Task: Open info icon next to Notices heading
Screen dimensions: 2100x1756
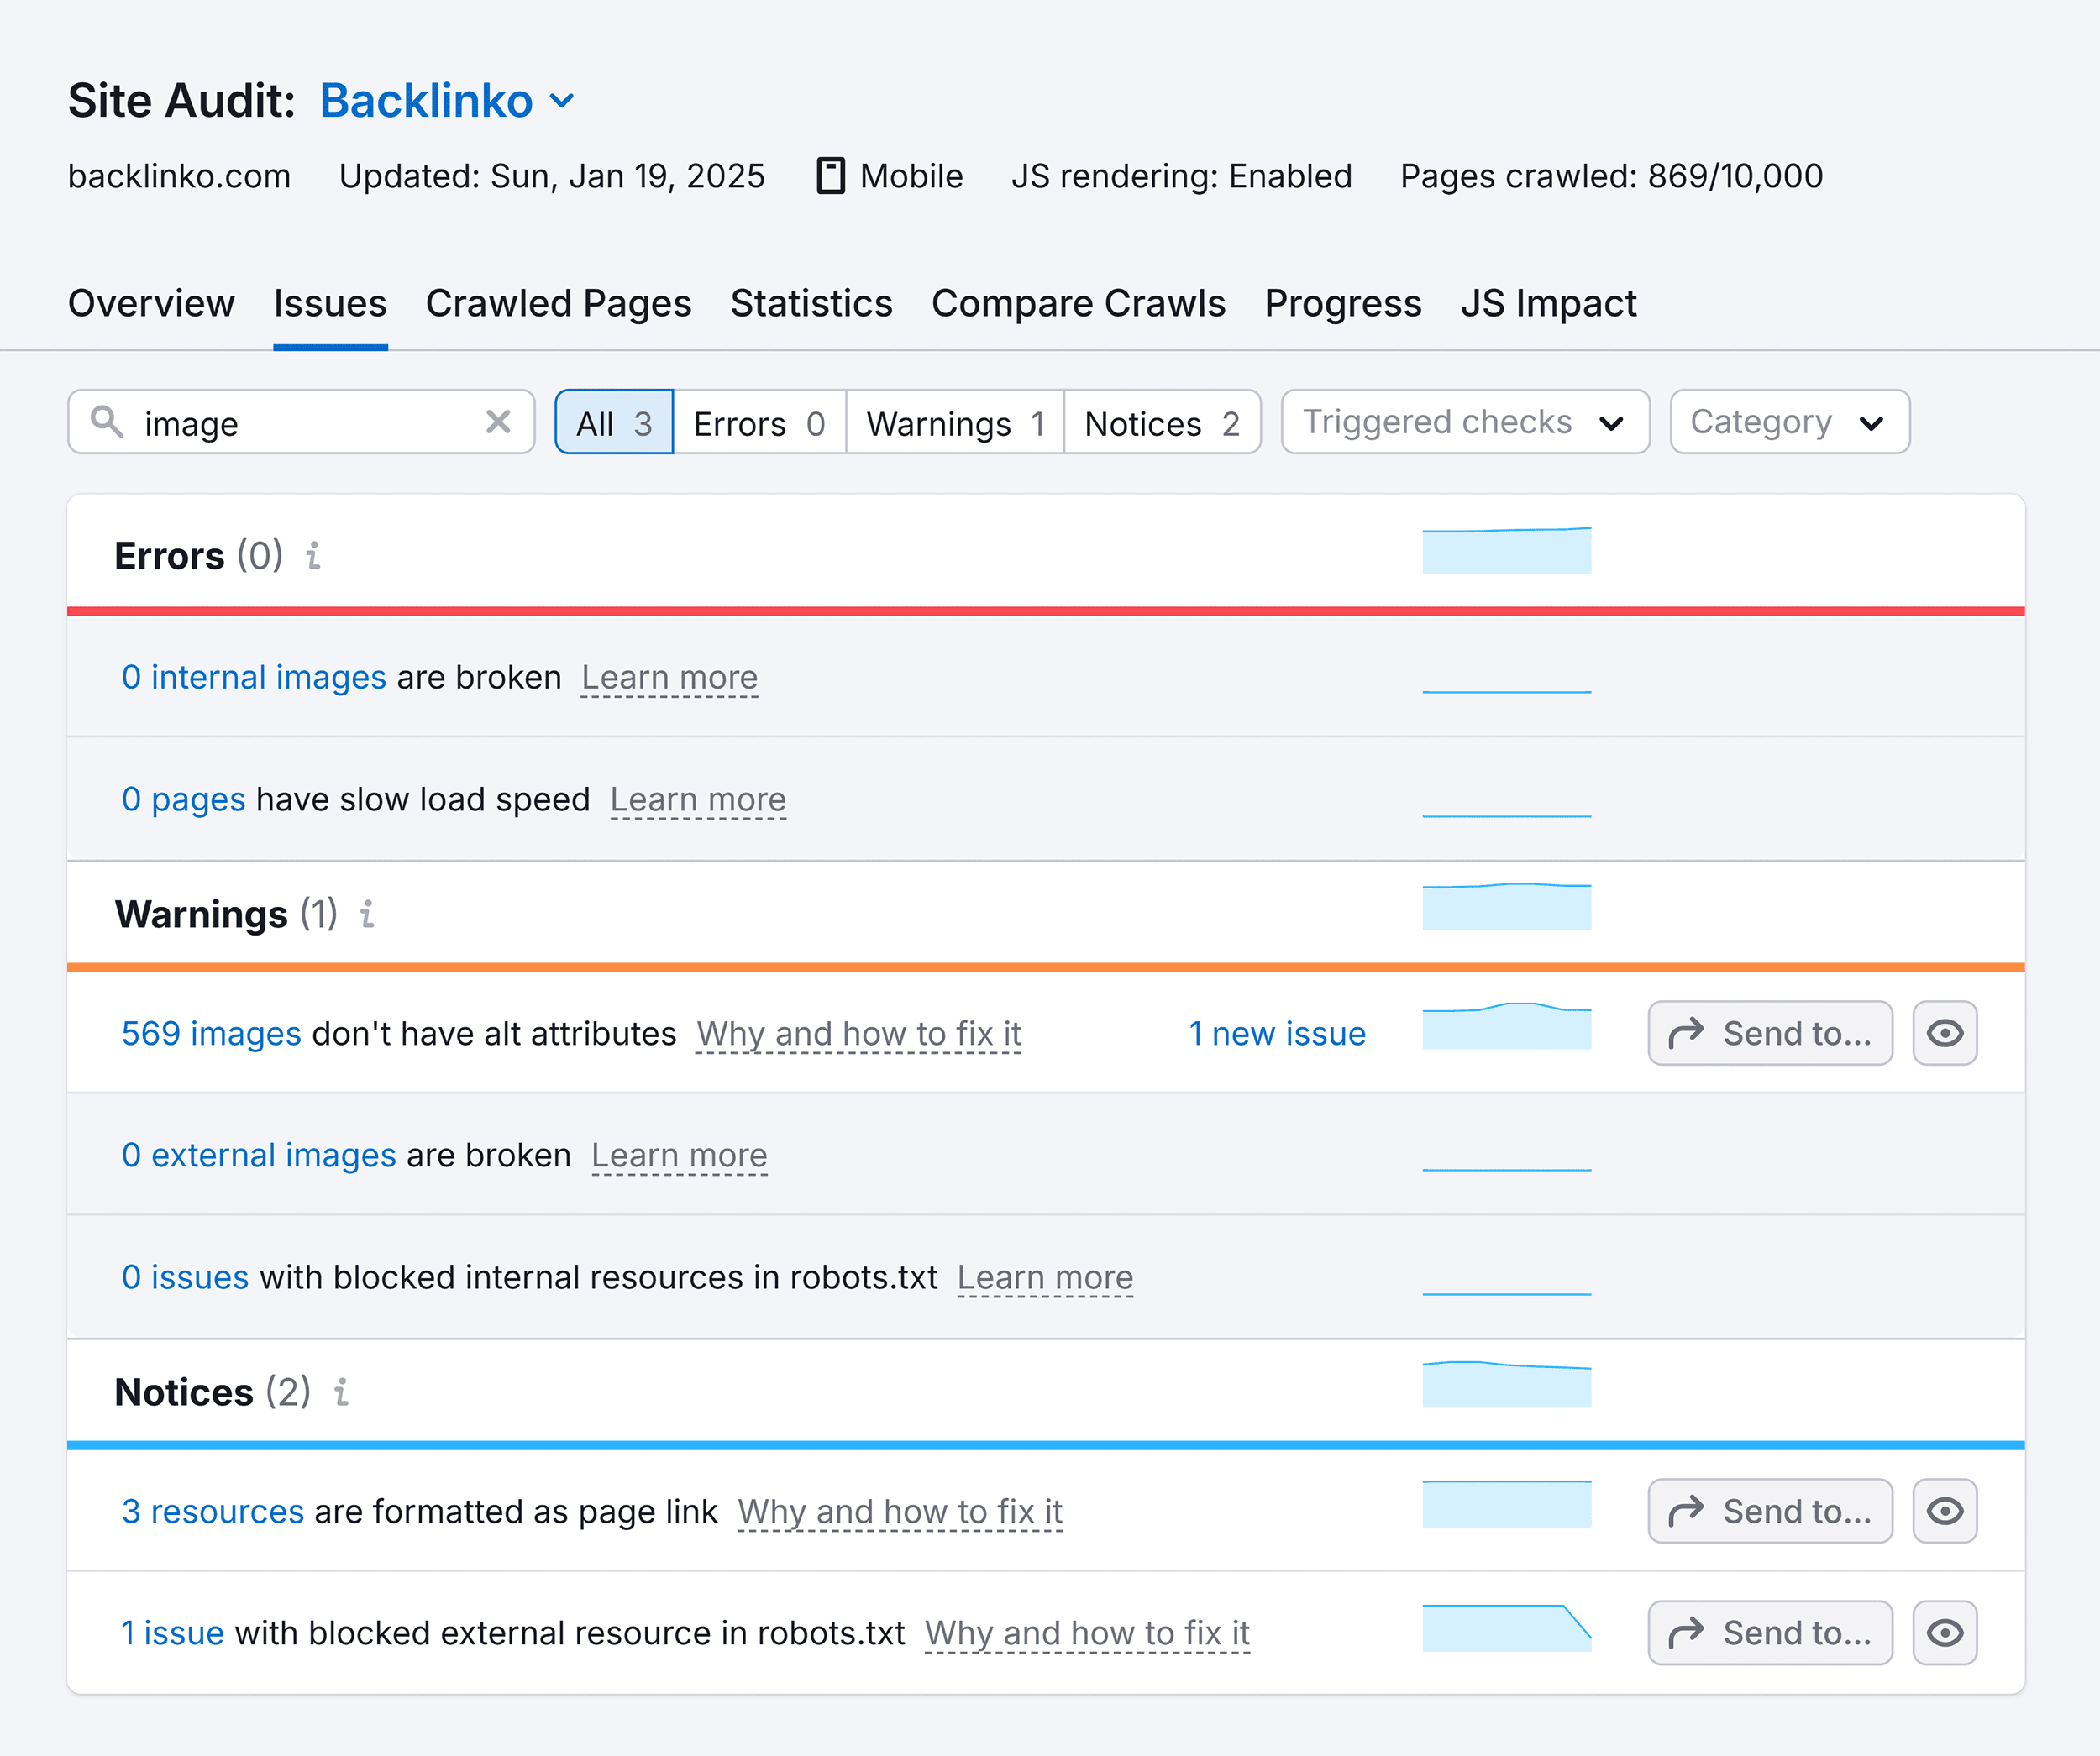Action: click(x=341, y=1392)
